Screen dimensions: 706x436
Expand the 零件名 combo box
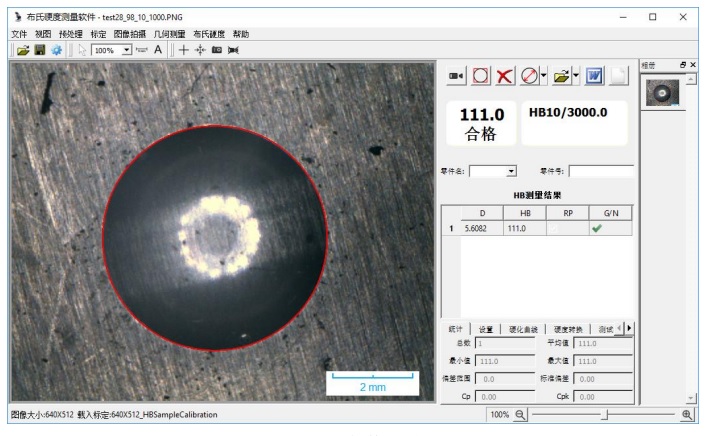click(511, 171)
